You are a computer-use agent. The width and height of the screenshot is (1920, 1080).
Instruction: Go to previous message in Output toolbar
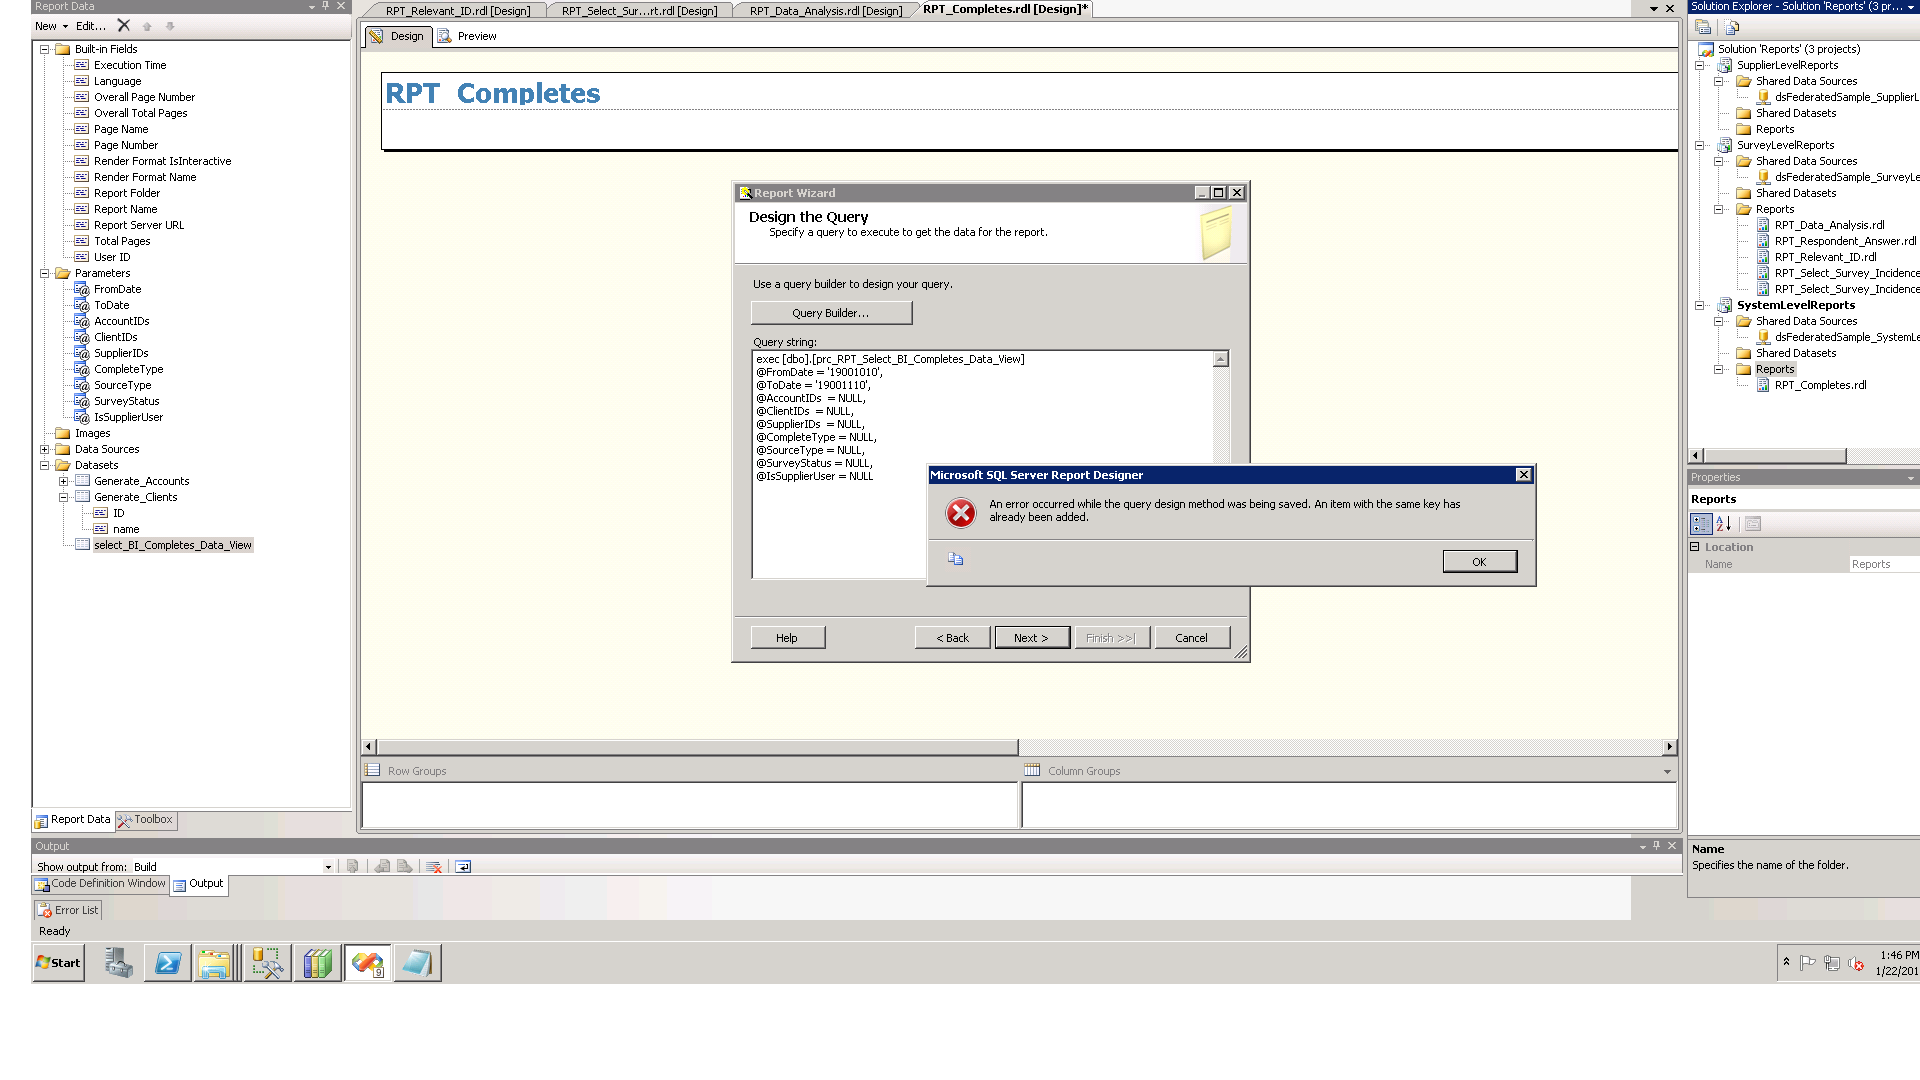click(382, 867)
